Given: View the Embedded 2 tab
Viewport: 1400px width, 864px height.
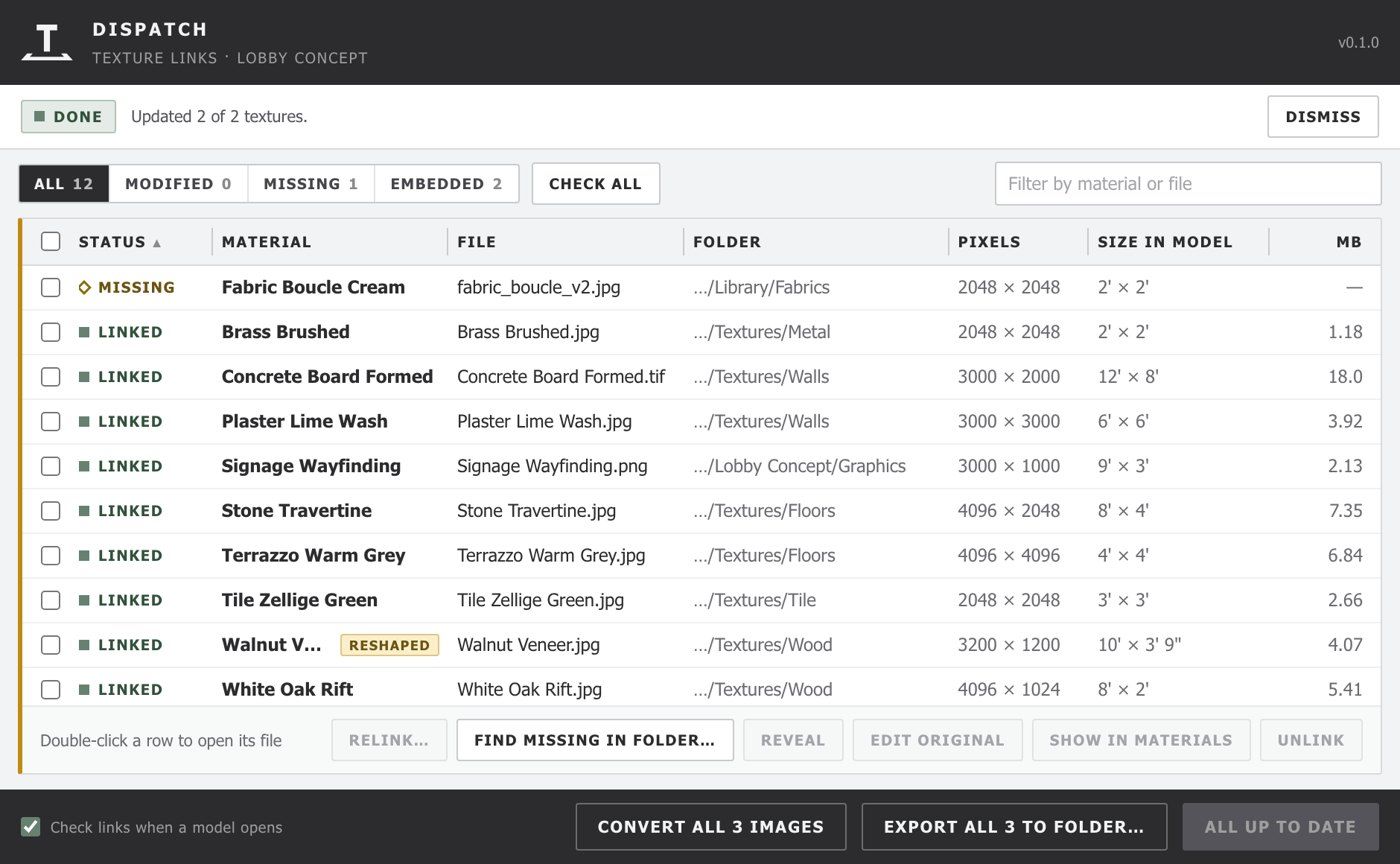Looking at the screenshot, I should tap(446, 184).
